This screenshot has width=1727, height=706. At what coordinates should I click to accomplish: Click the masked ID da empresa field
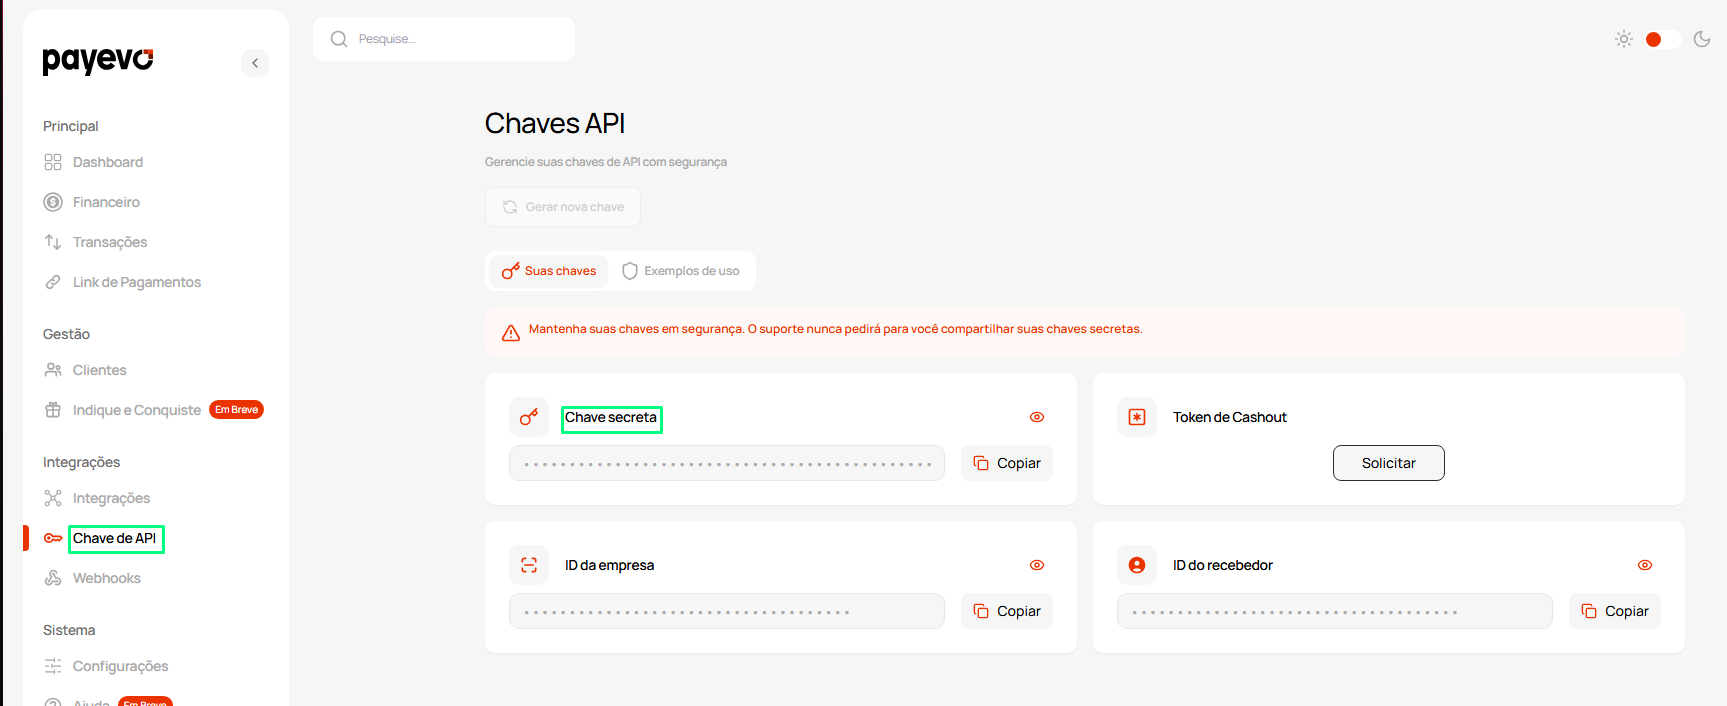pos(727,611)
